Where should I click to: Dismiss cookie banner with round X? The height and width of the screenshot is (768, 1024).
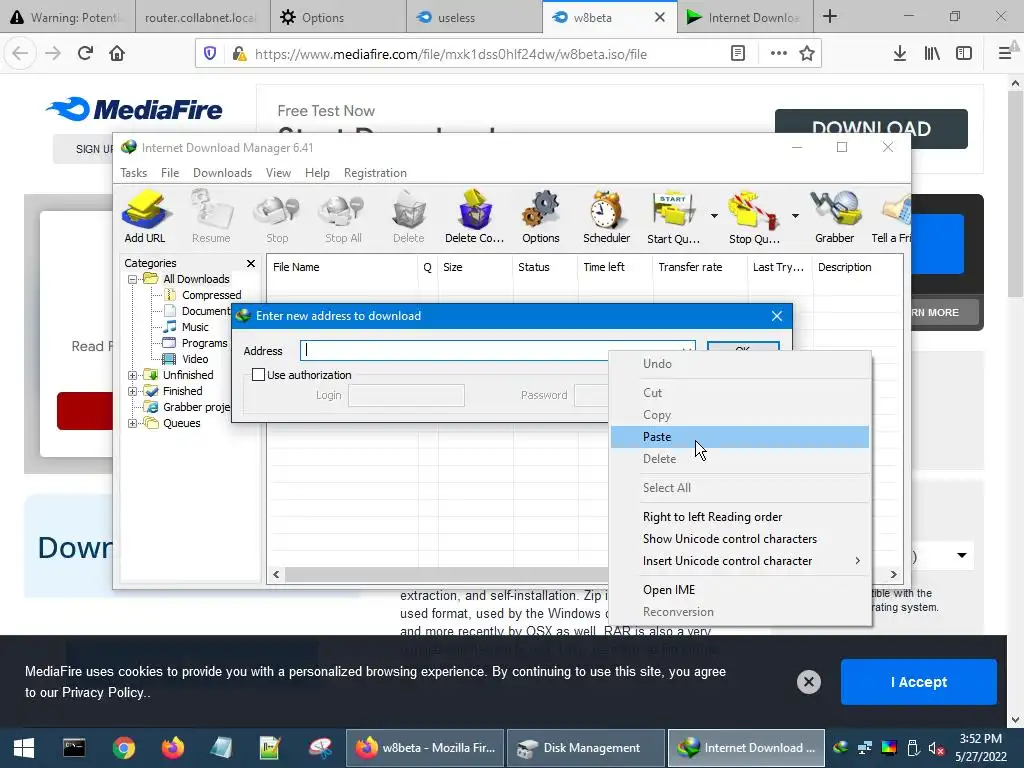pos(808,682)
